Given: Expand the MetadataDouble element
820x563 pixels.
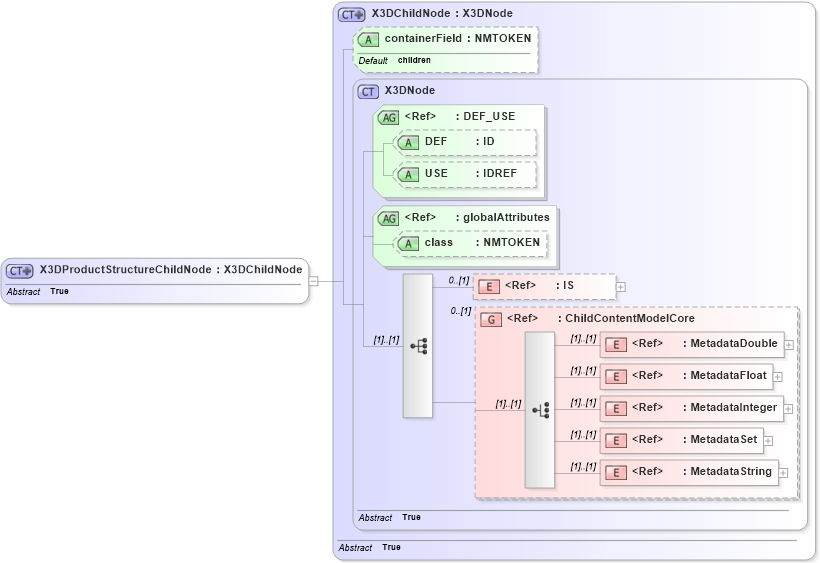Looking at the screenshot, I should [x=789, y=345].
